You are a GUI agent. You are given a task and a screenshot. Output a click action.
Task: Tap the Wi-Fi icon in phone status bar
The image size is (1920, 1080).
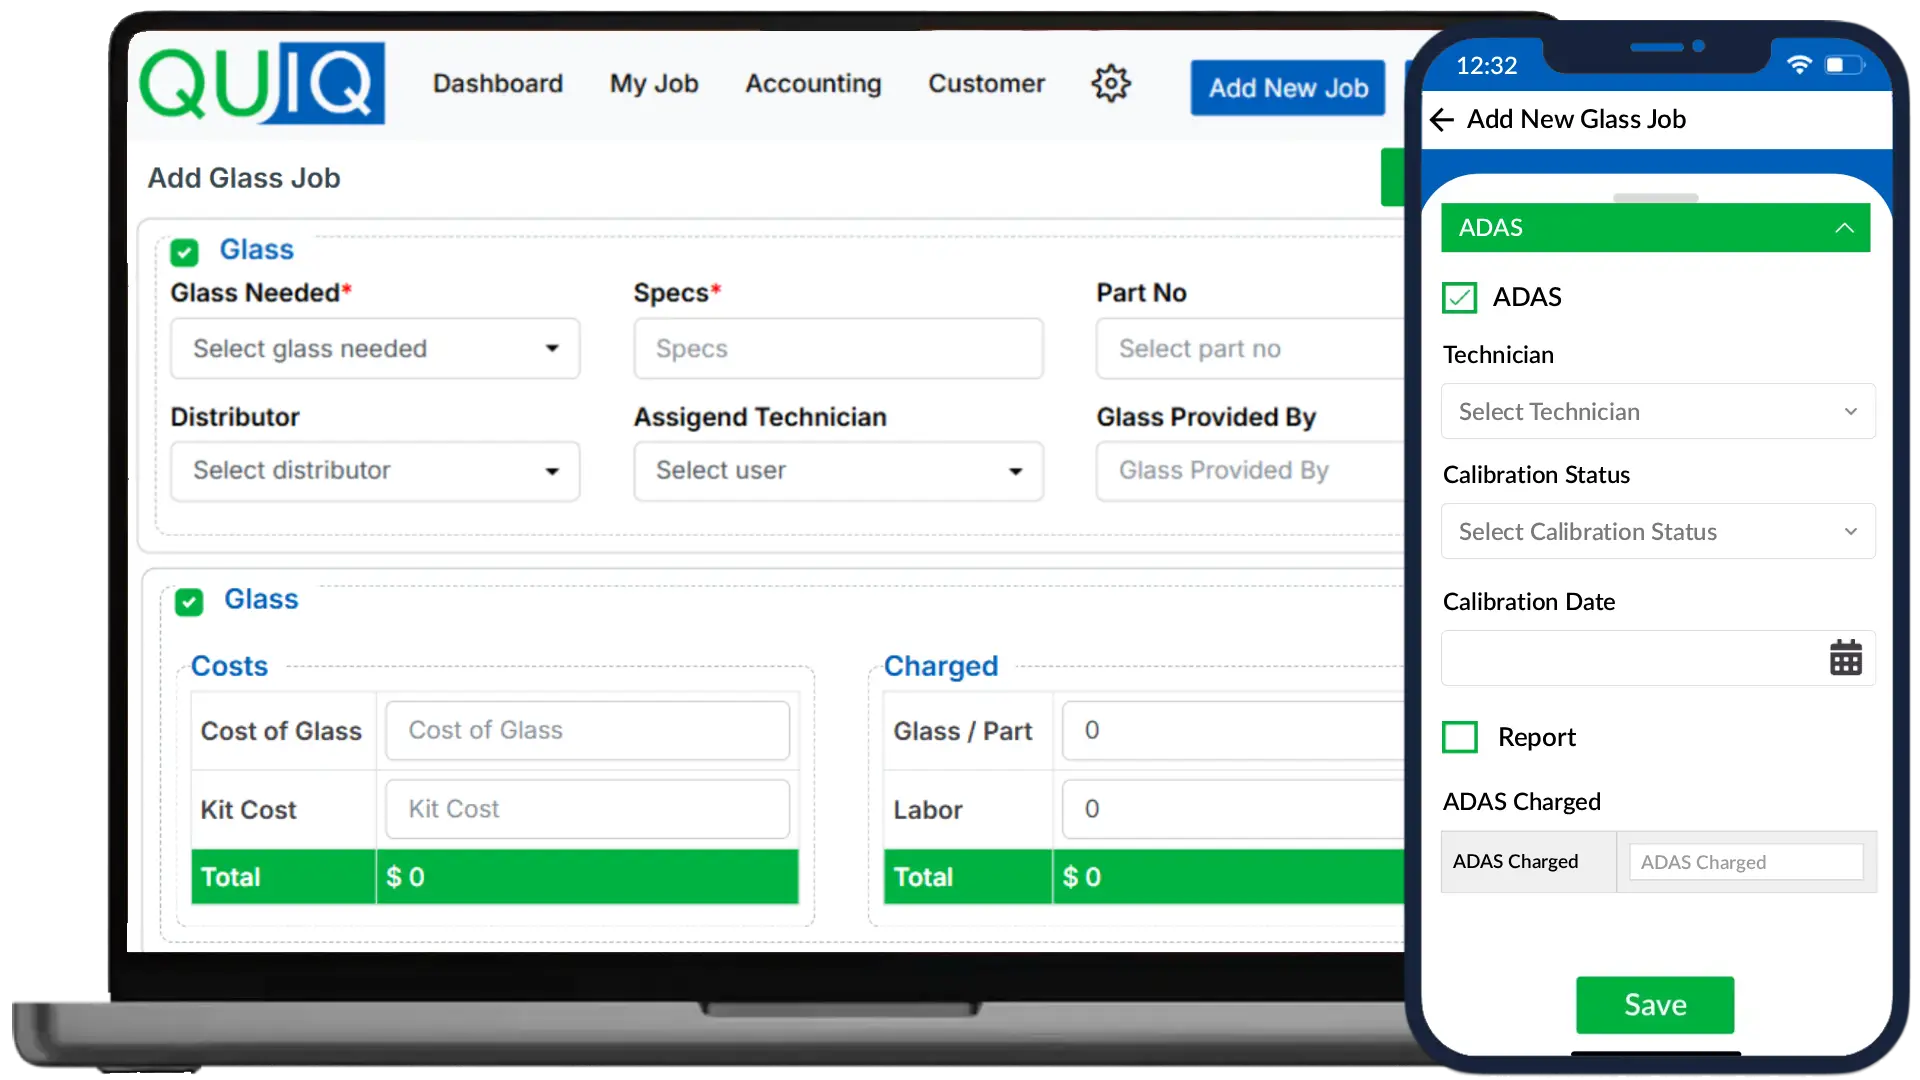(x=1798, y=65)
